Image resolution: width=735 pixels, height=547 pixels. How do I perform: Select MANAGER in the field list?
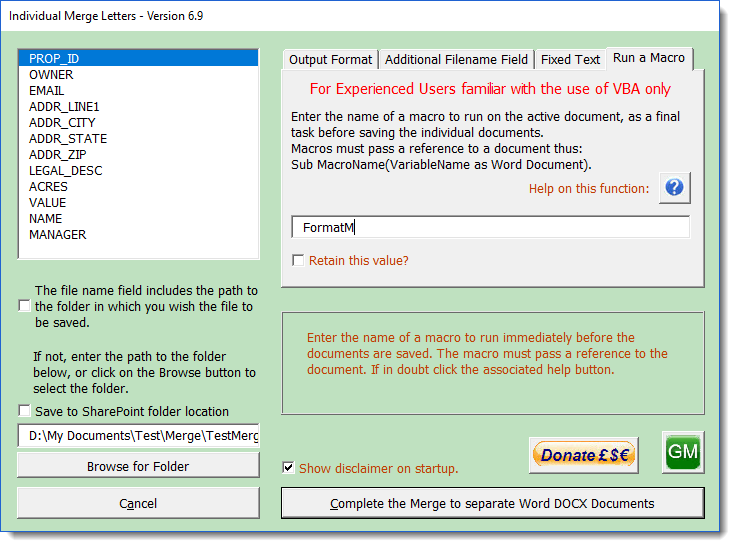point(138,234)
